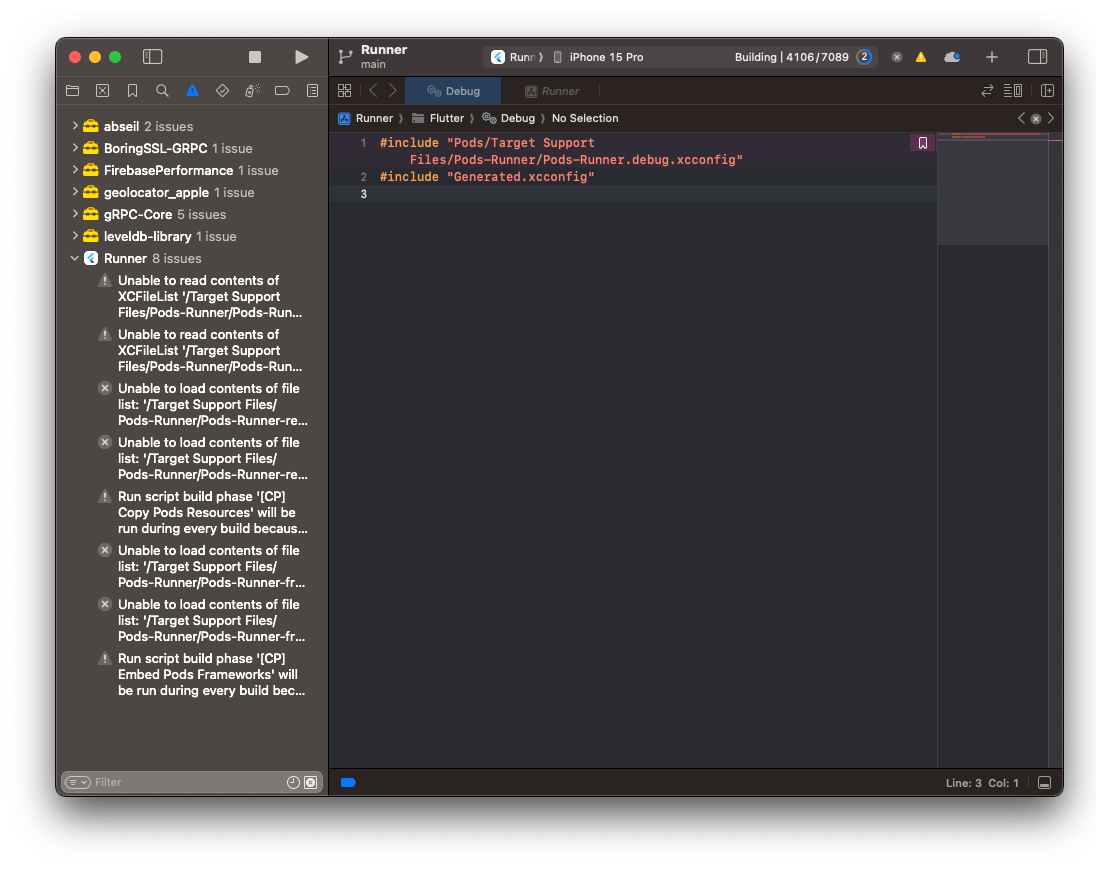The width and height of the screenshot is (1119, 870).
Task: Jump to previous issue in file
Action: click(1021, 118)
